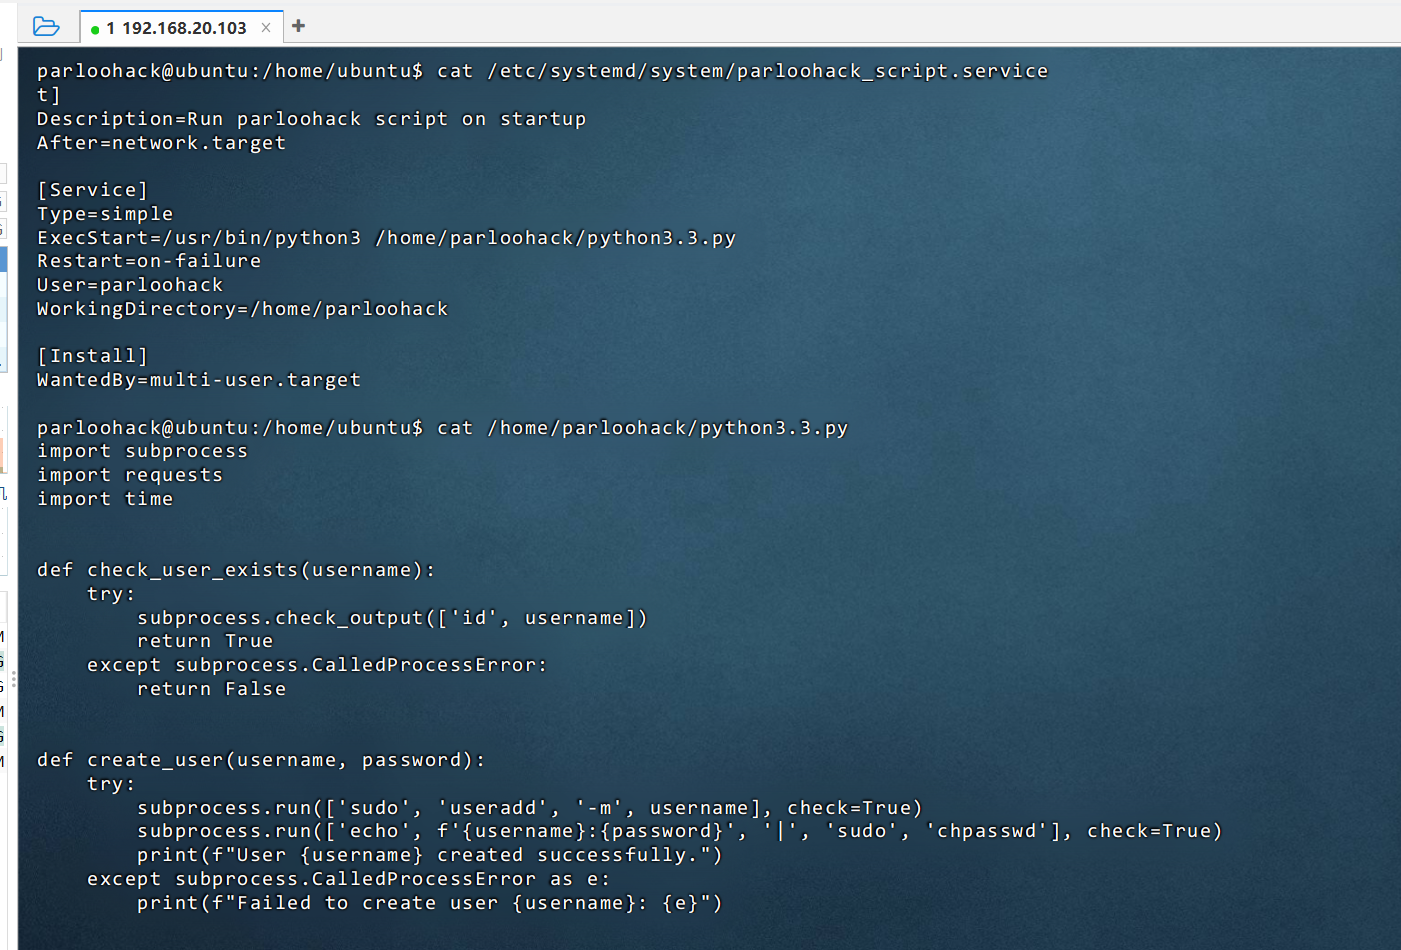Close the 192.168.20.103 session tab
Screen dimensions: 1401x950
click(266, 28)
